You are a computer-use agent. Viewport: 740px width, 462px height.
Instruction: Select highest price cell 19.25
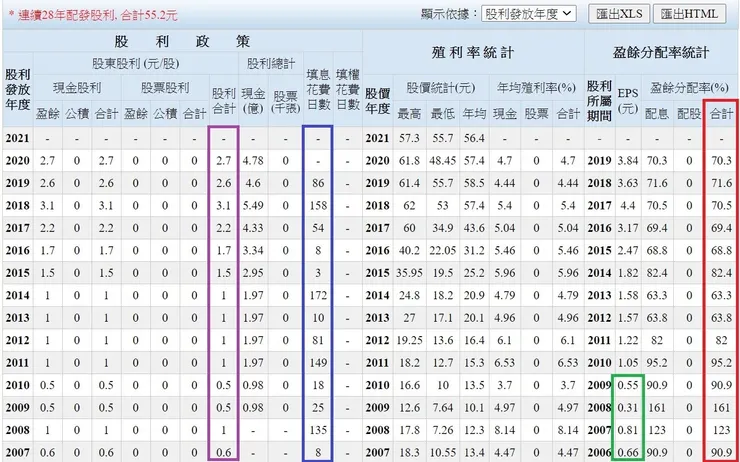point(409,341)
